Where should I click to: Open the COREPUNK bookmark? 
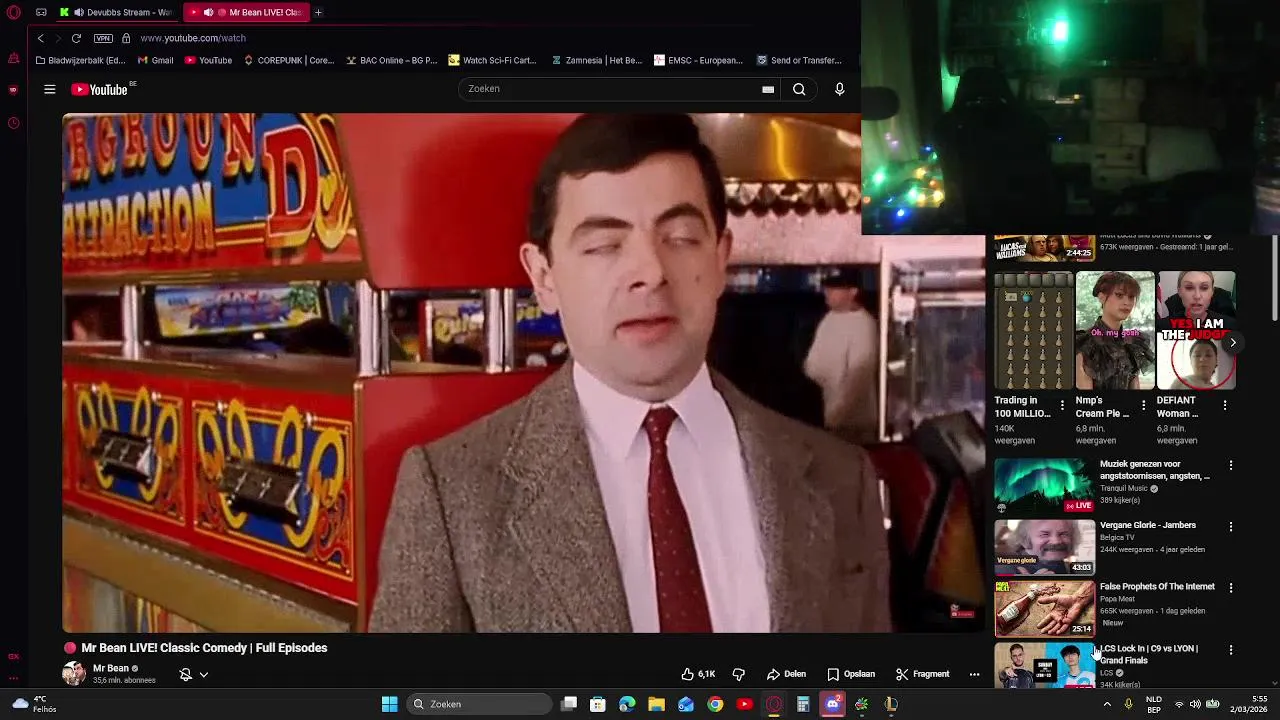[289, 60]
